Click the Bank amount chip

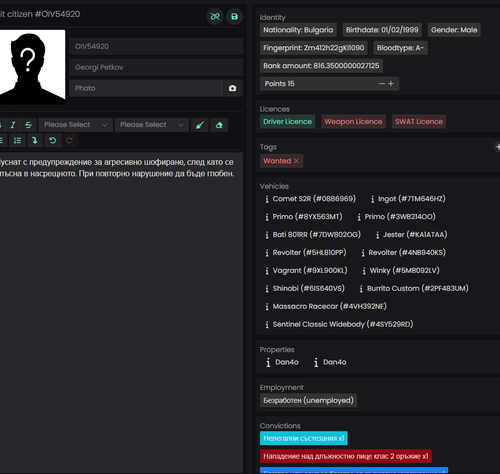(321, 66)
